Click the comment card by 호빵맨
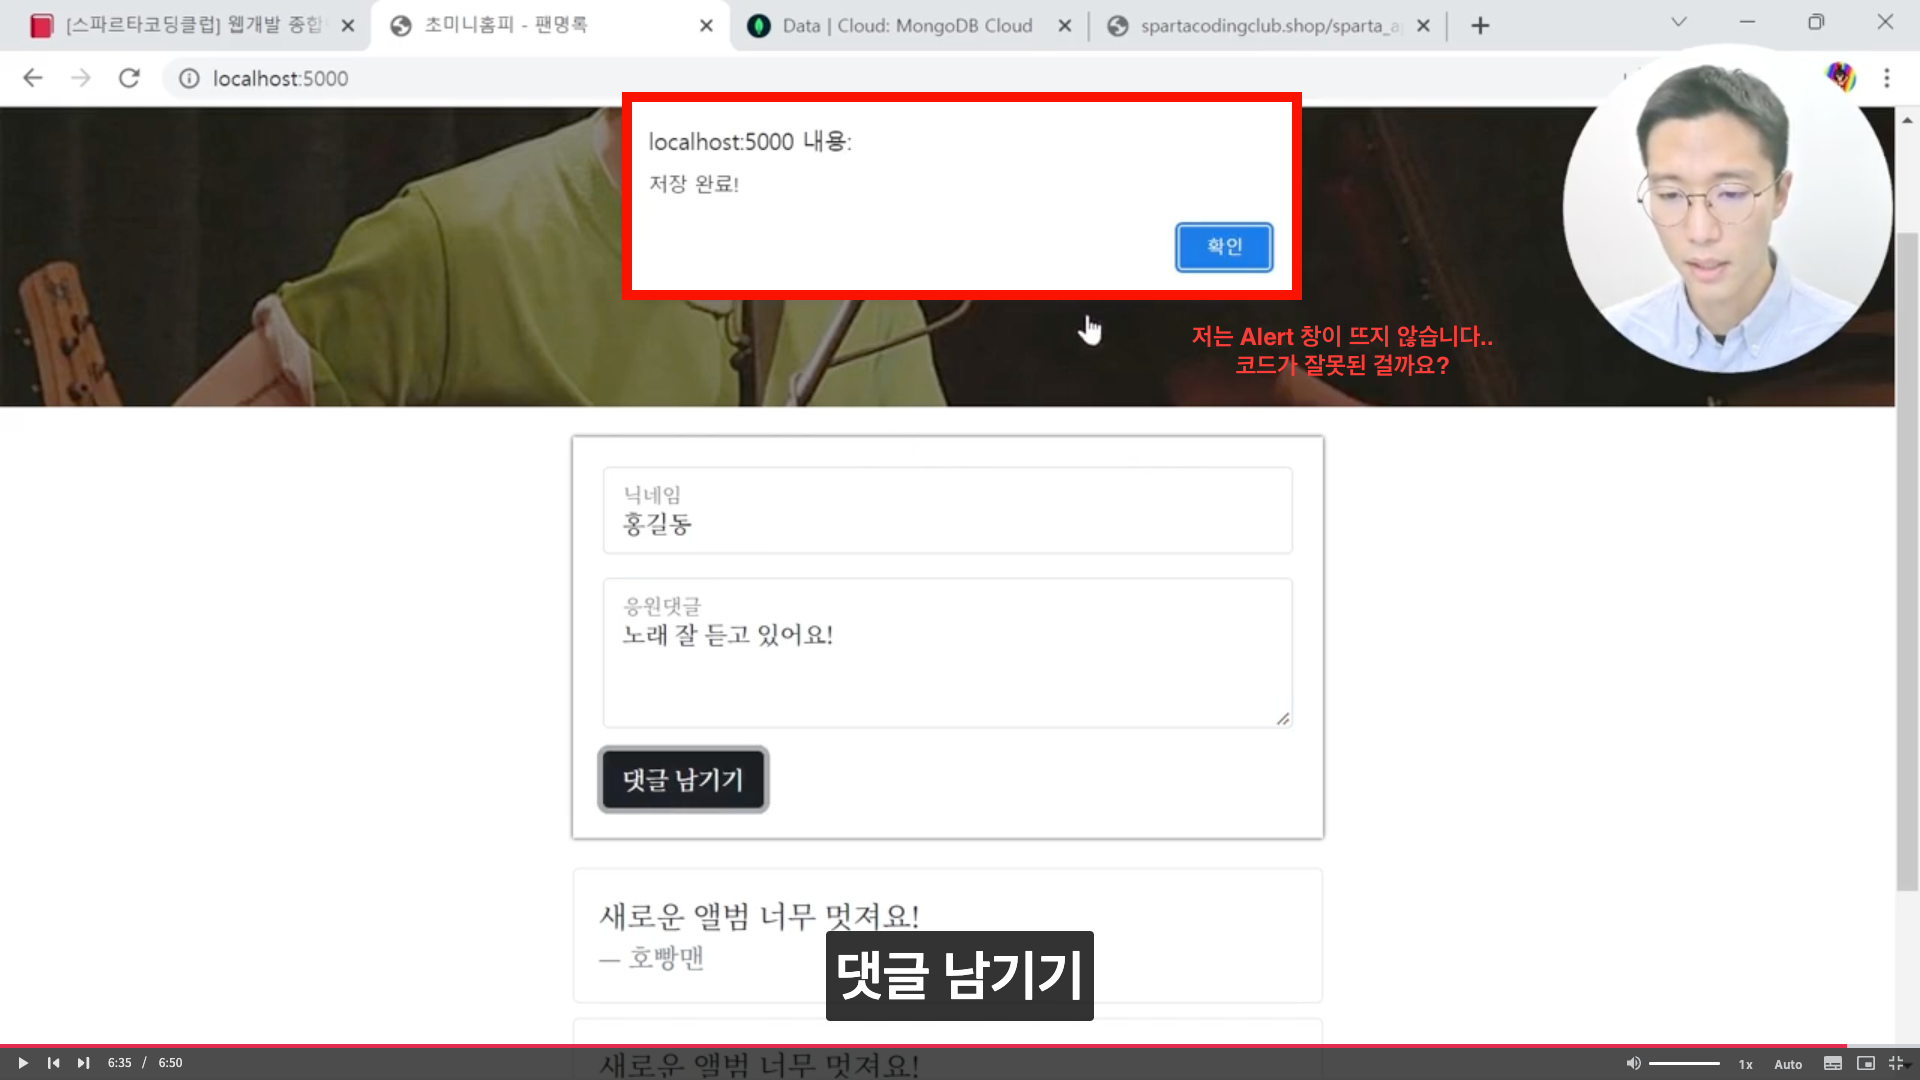1920x1080 pixels. pos(947,936)
